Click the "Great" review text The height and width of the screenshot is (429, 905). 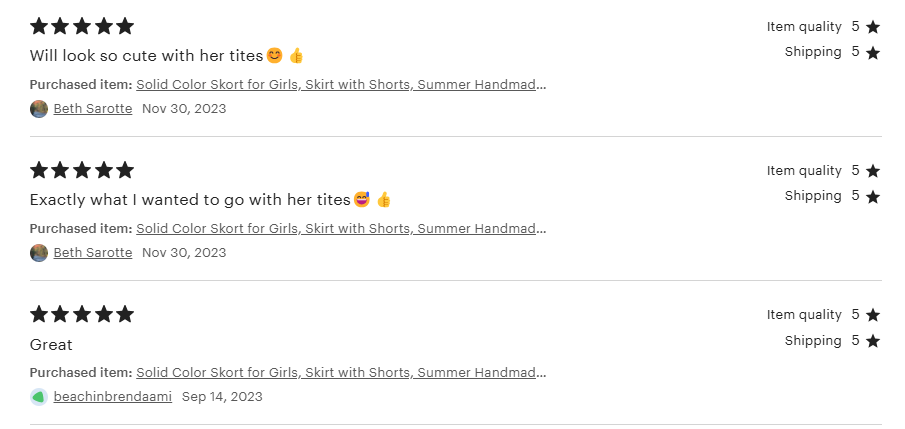(x=51, y=345)
